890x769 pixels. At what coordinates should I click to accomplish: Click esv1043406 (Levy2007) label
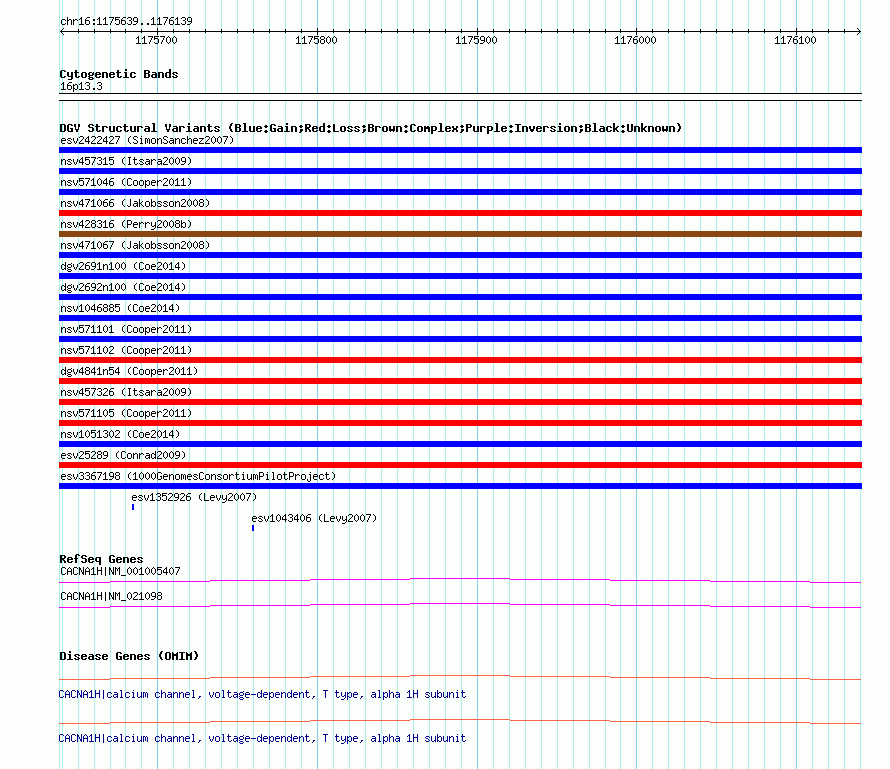coord(314,518)
